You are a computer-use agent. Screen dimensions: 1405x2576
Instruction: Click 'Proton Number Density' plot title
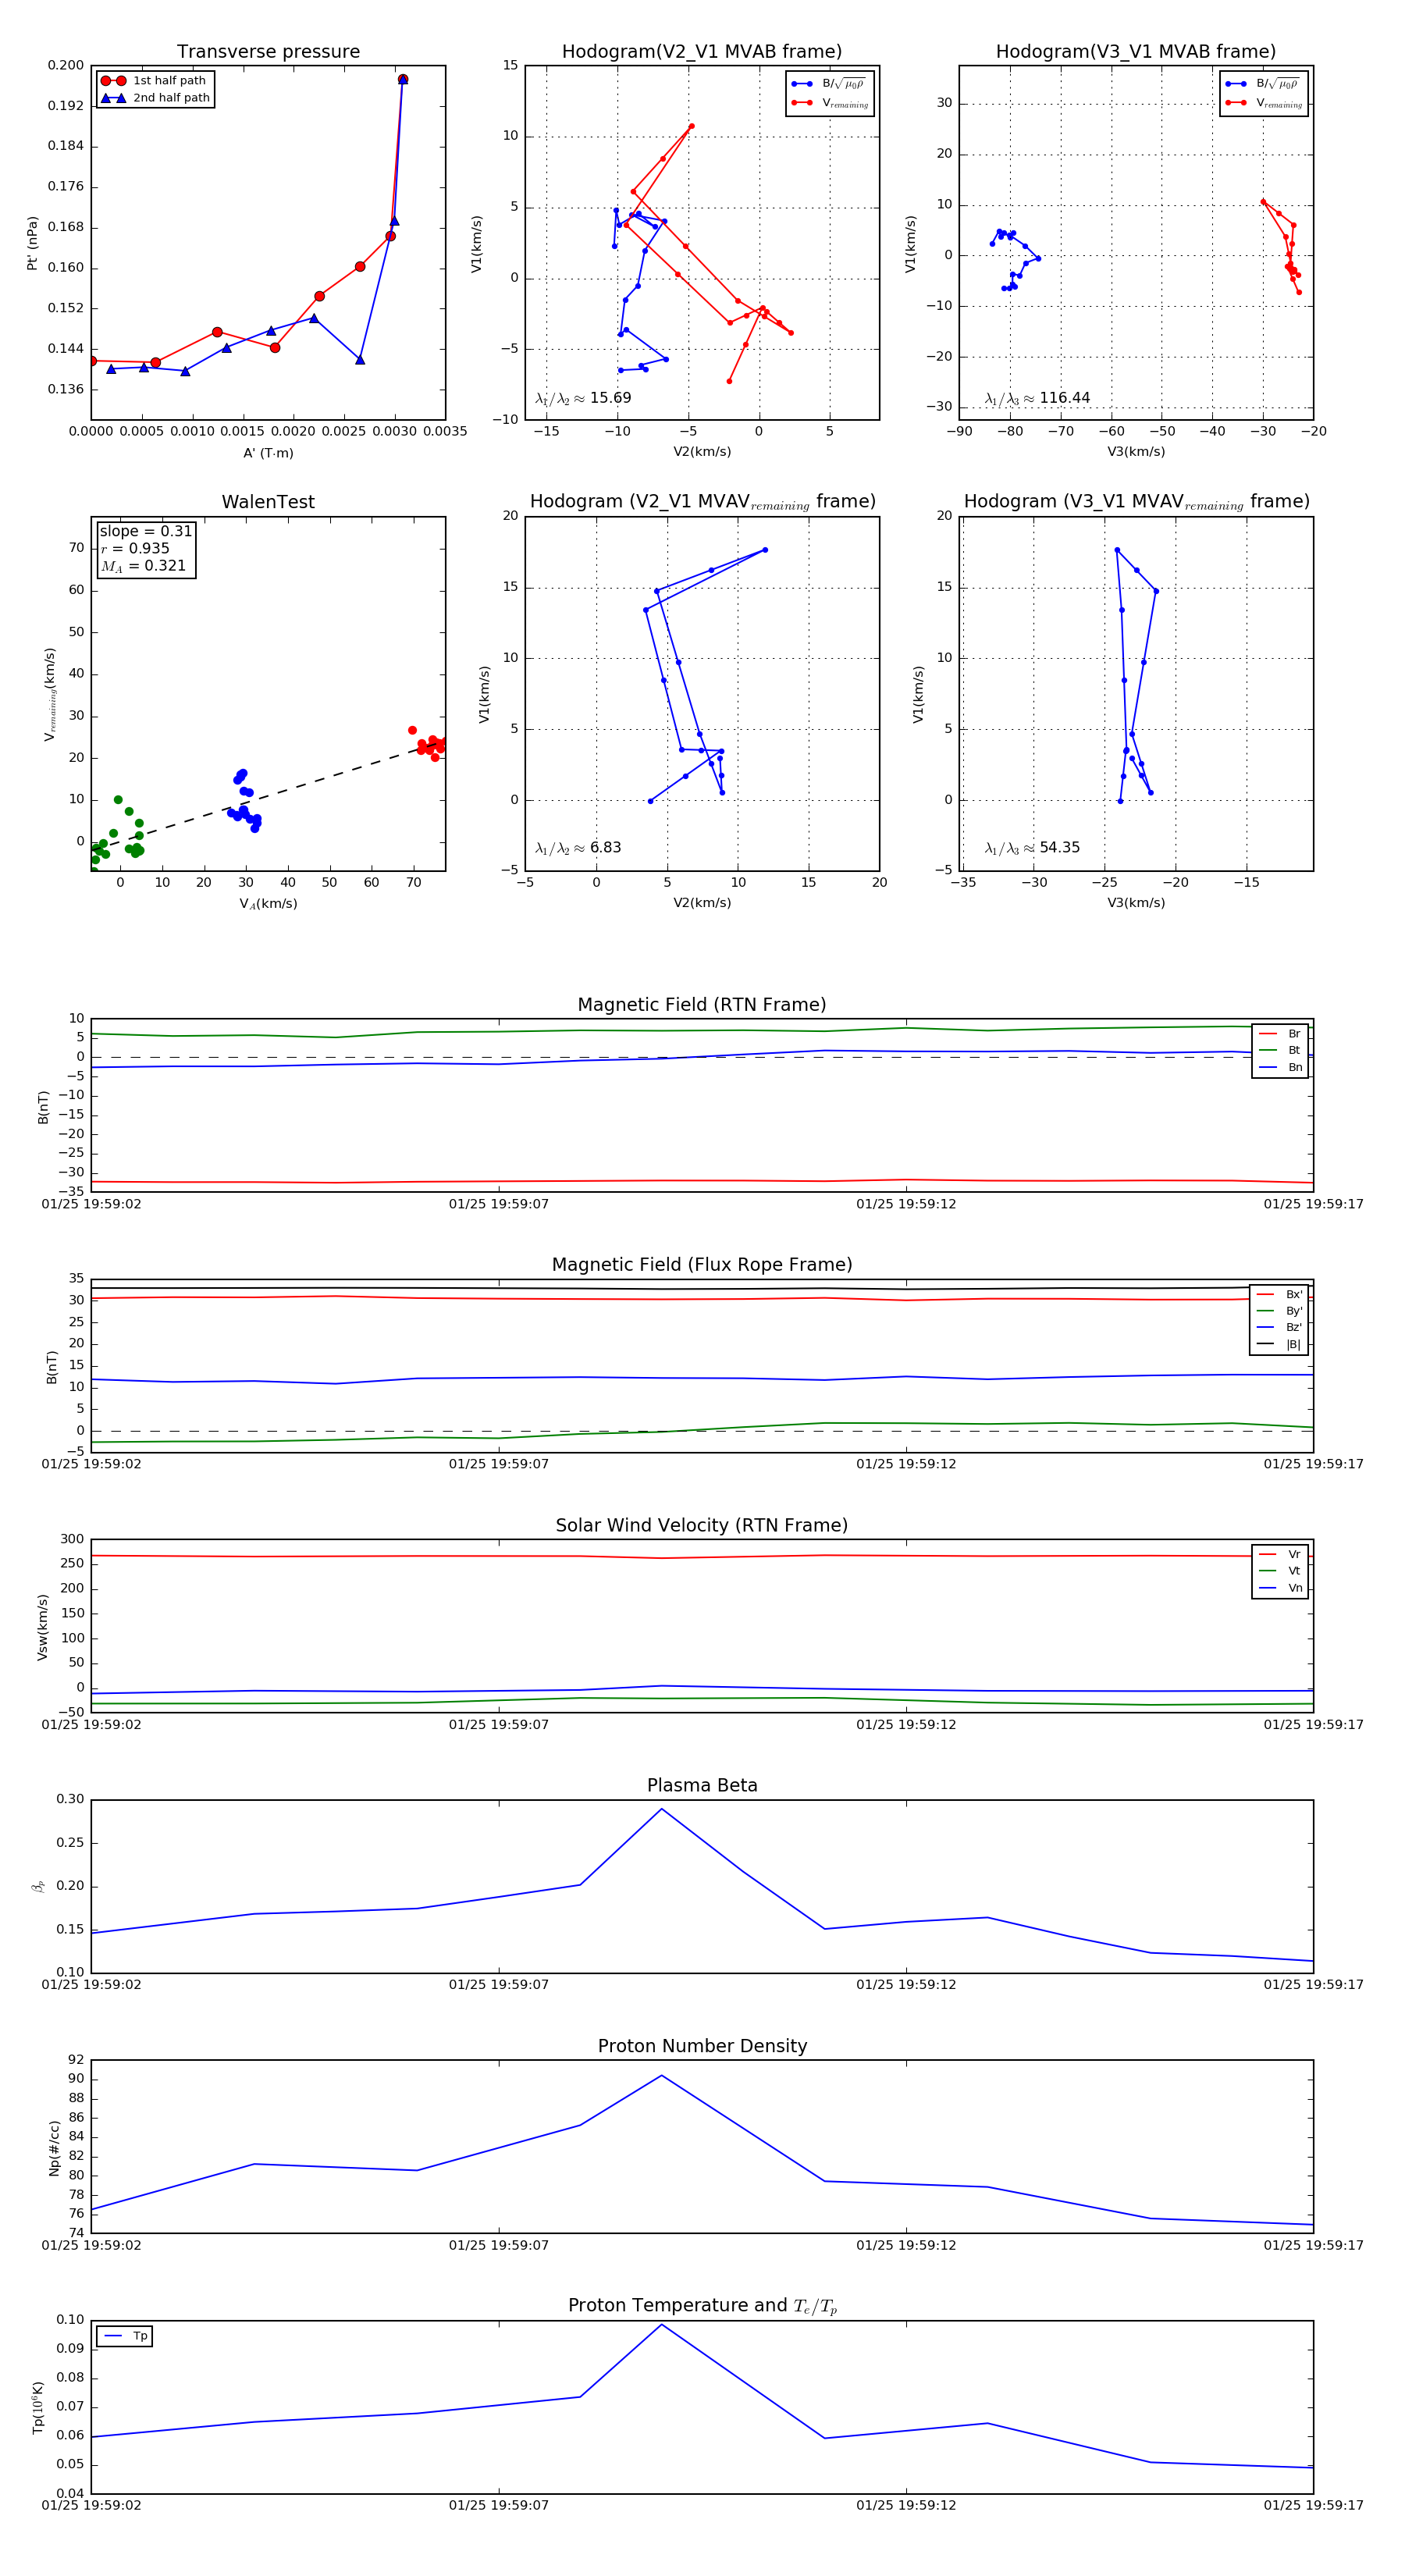(x=702, y=2046)
